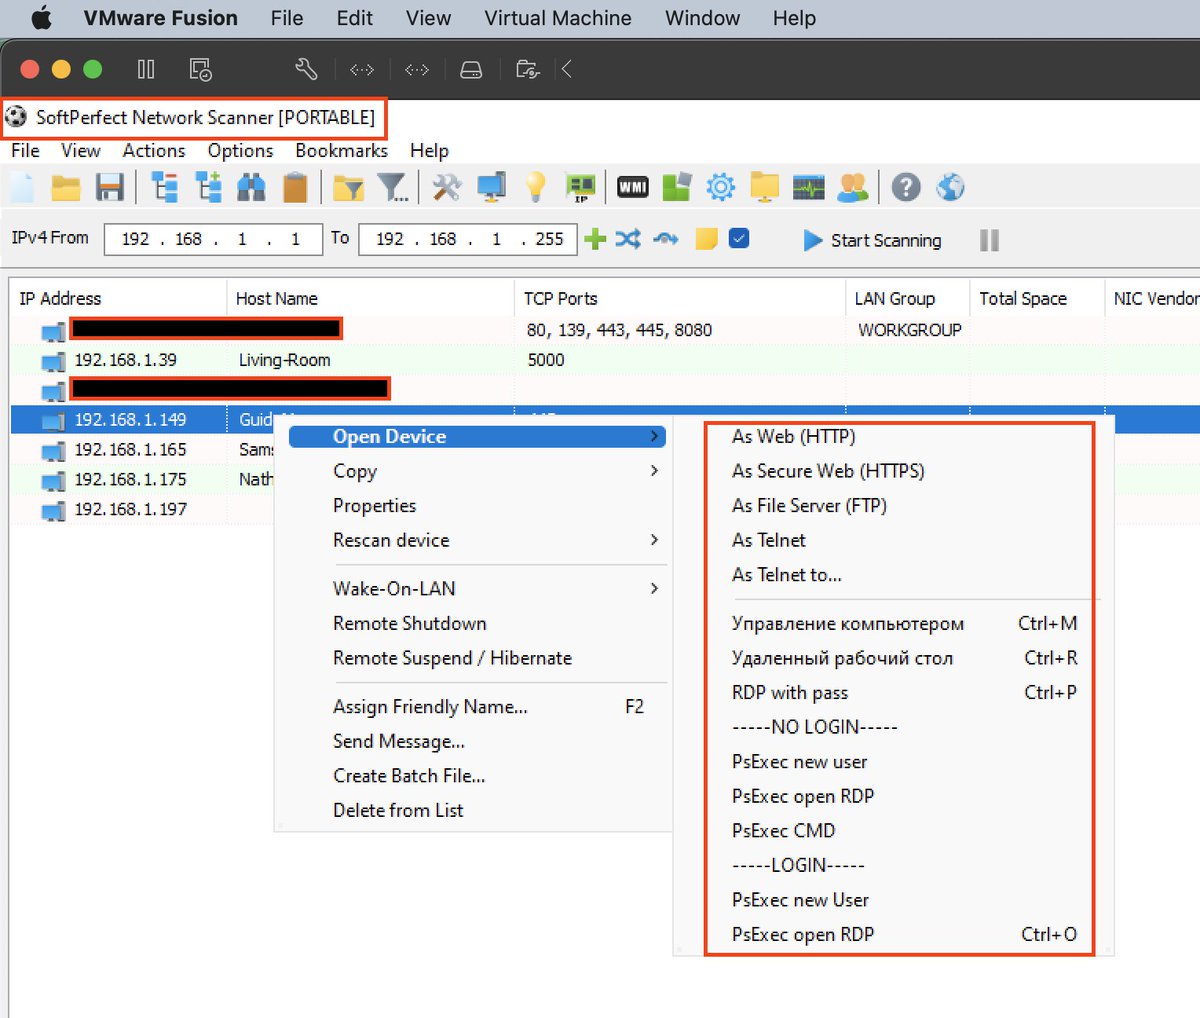Viewport: 1200px width, 1018px height.
Task: Click the VMware pause virtual machine icon
Action: coord(146,69)
